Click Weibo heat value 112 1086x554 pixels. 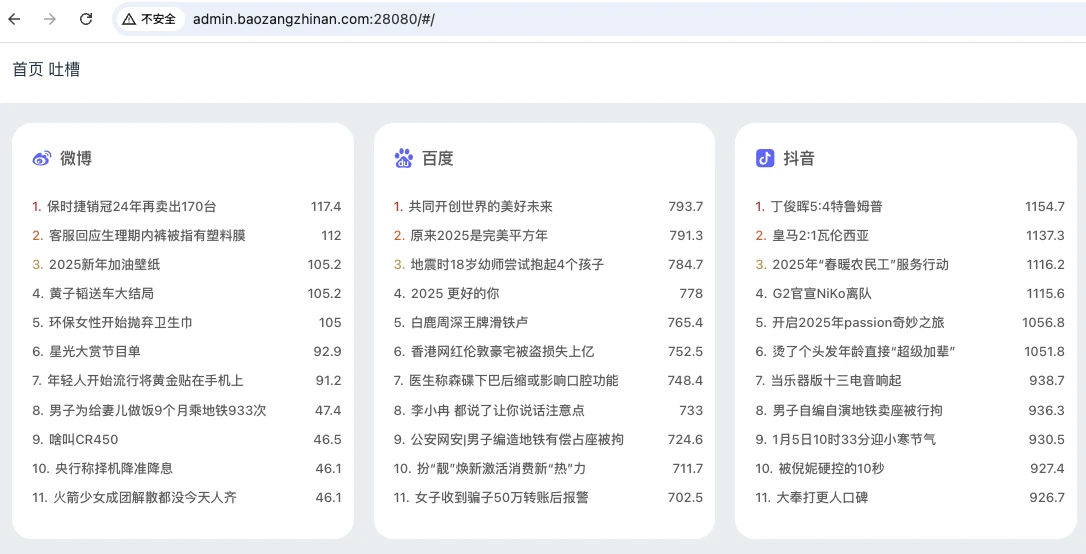tap(331, 235)
